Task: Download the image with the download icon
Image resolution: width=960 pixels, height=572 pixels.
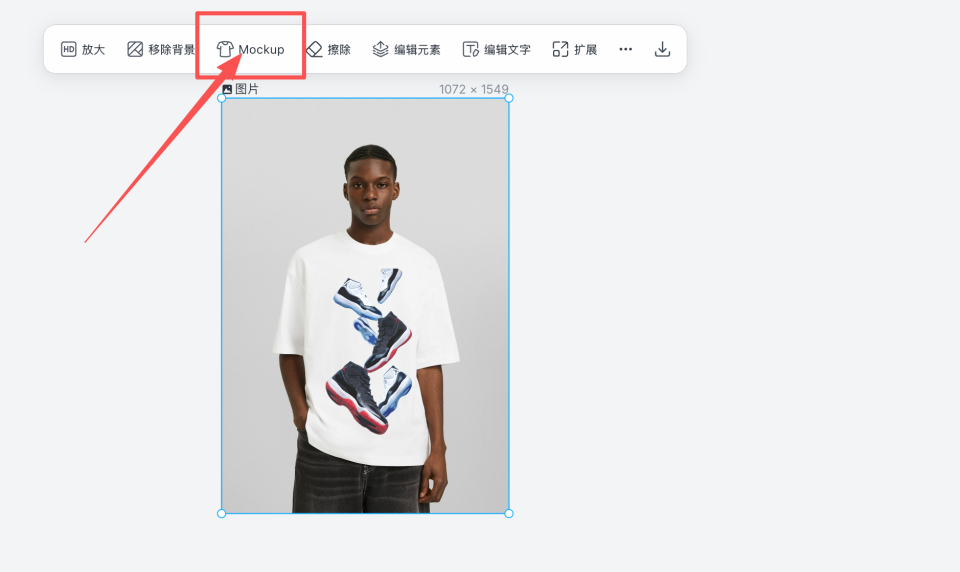Action: click(x=662, y=49)
